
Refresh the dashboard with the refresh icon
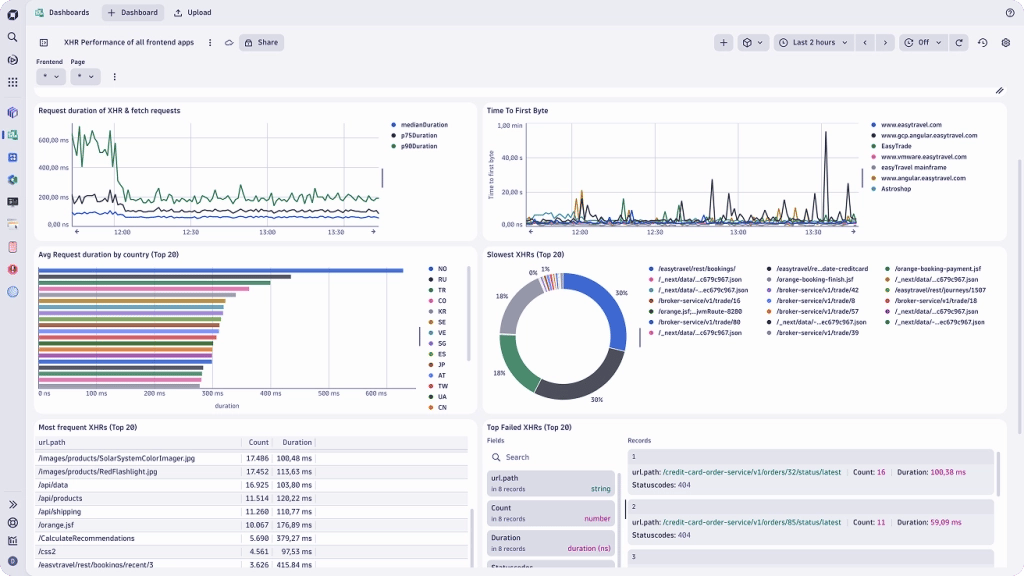pos(958,42)
